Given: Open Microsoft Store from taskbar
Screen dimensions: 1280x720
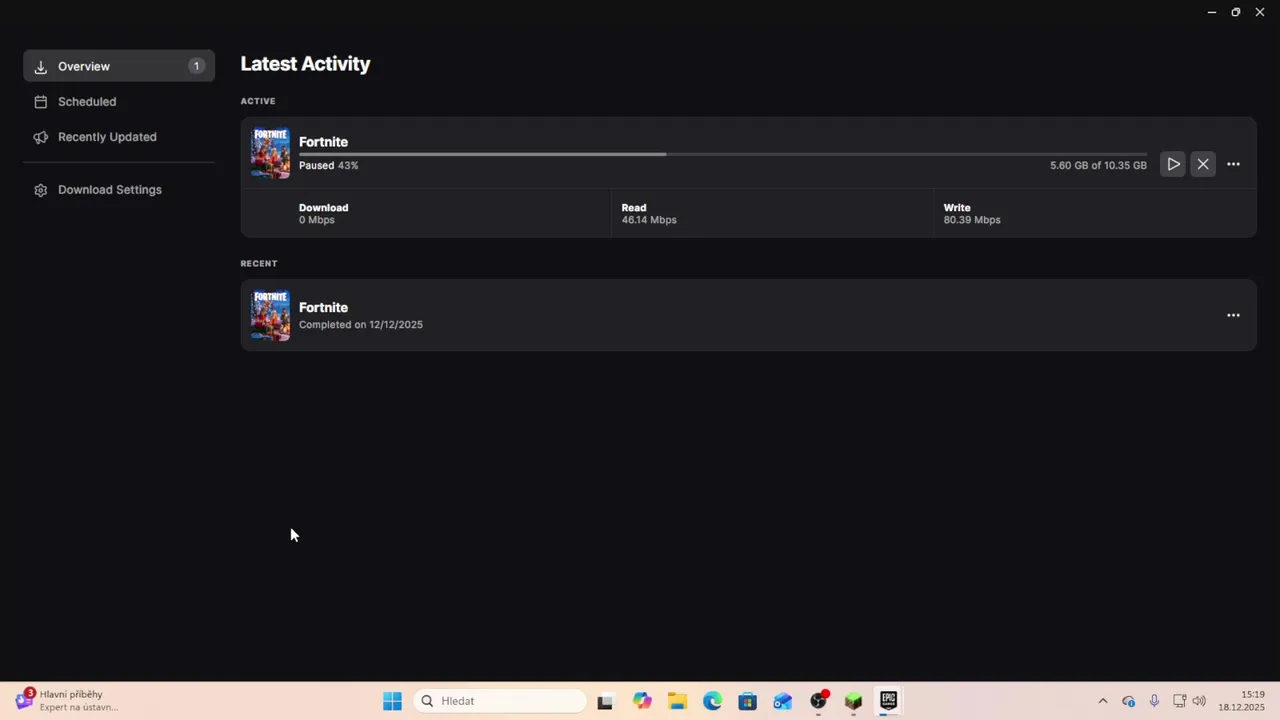Looking at the screenshot, I should tap(747, 701).
